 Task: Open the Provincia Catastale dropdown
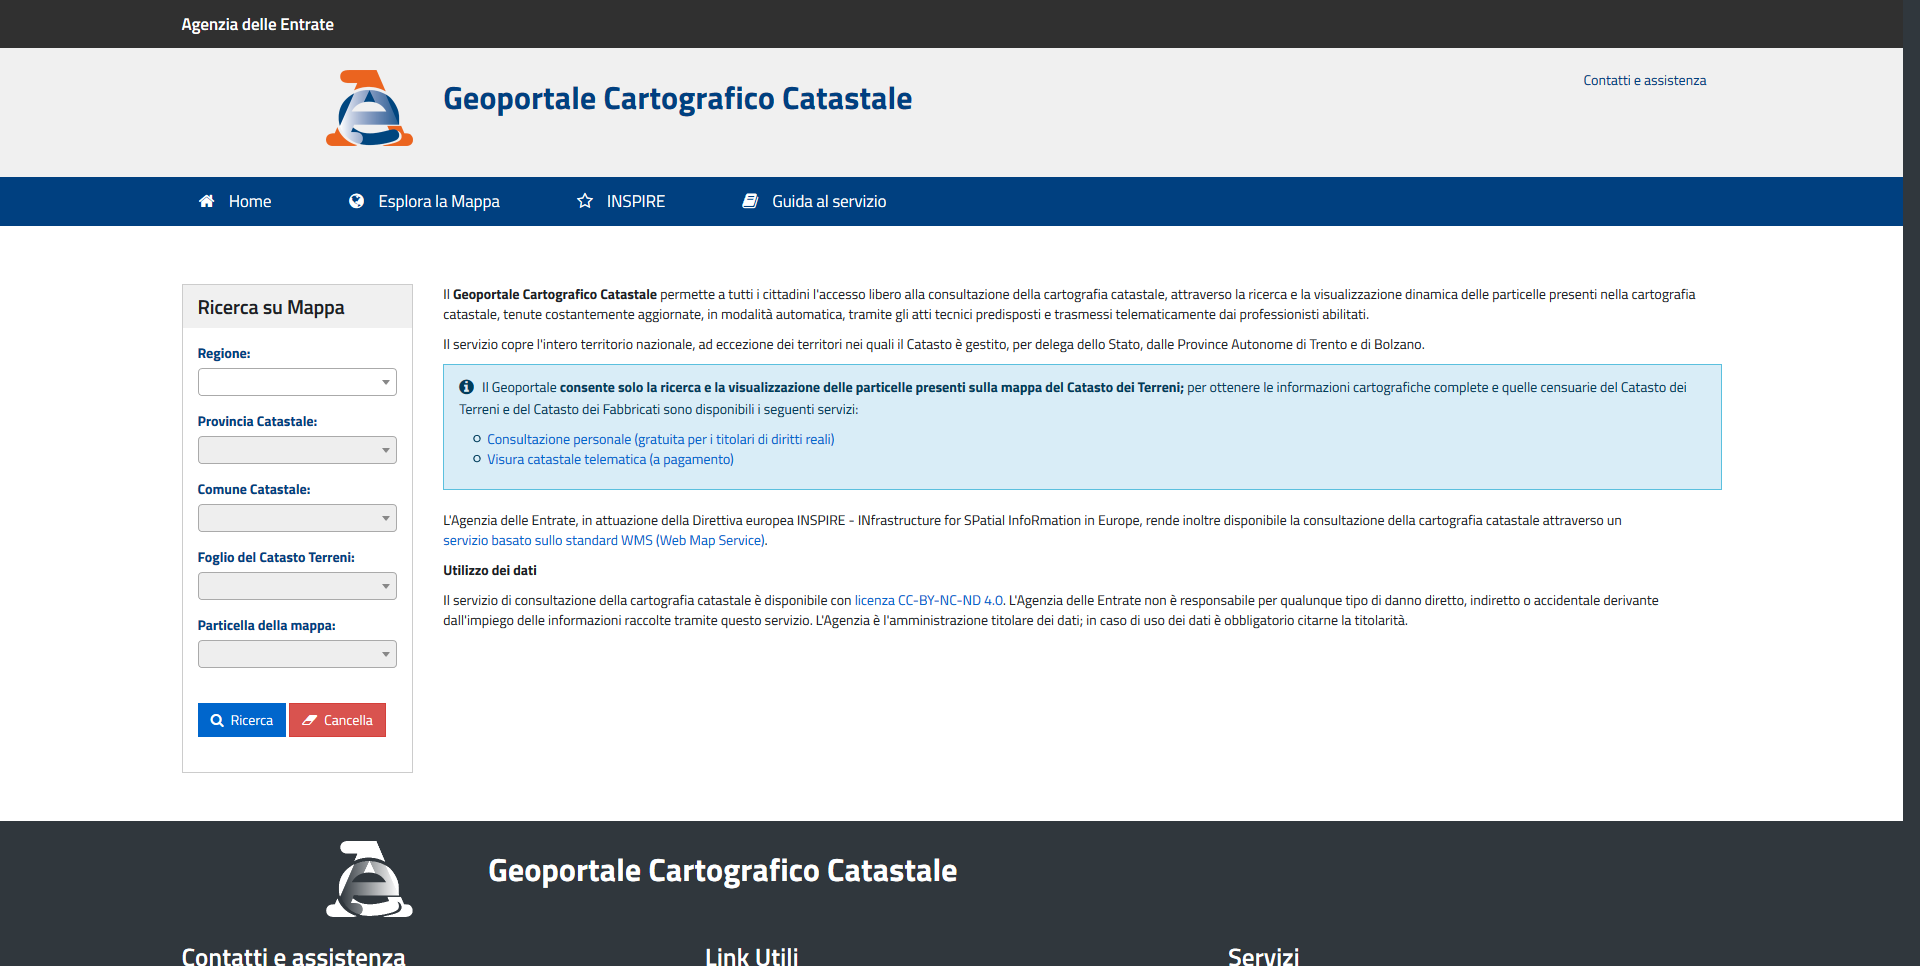click(x=297, y=450)
